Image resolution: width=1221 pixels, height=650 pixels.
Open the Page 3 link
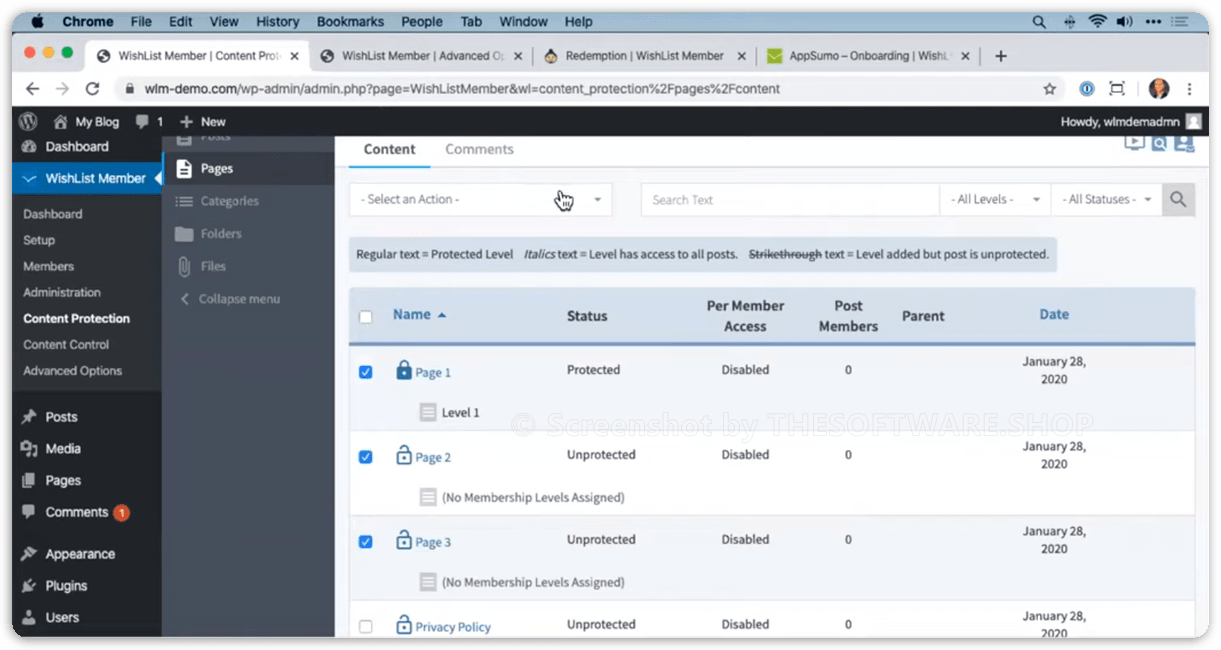tap(433, 543)
